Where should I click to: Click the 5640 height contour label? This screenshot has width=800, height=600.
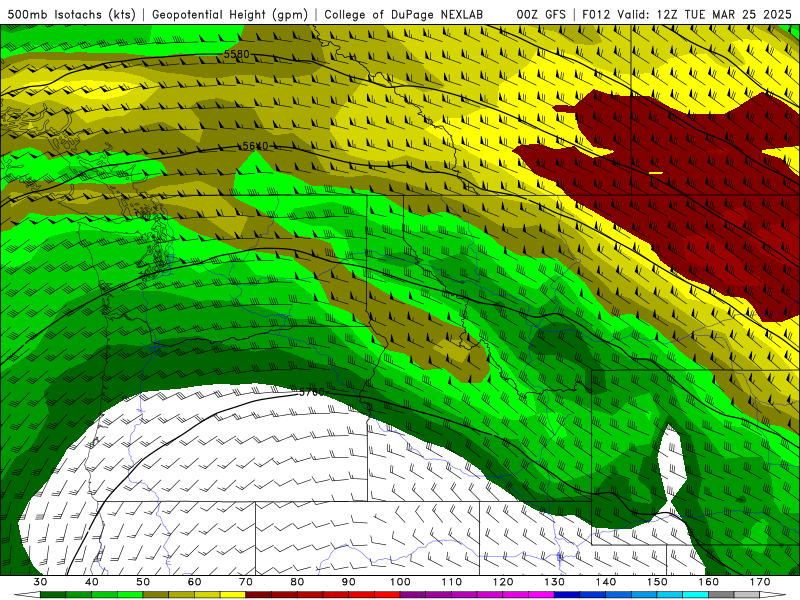pos(255,146)
